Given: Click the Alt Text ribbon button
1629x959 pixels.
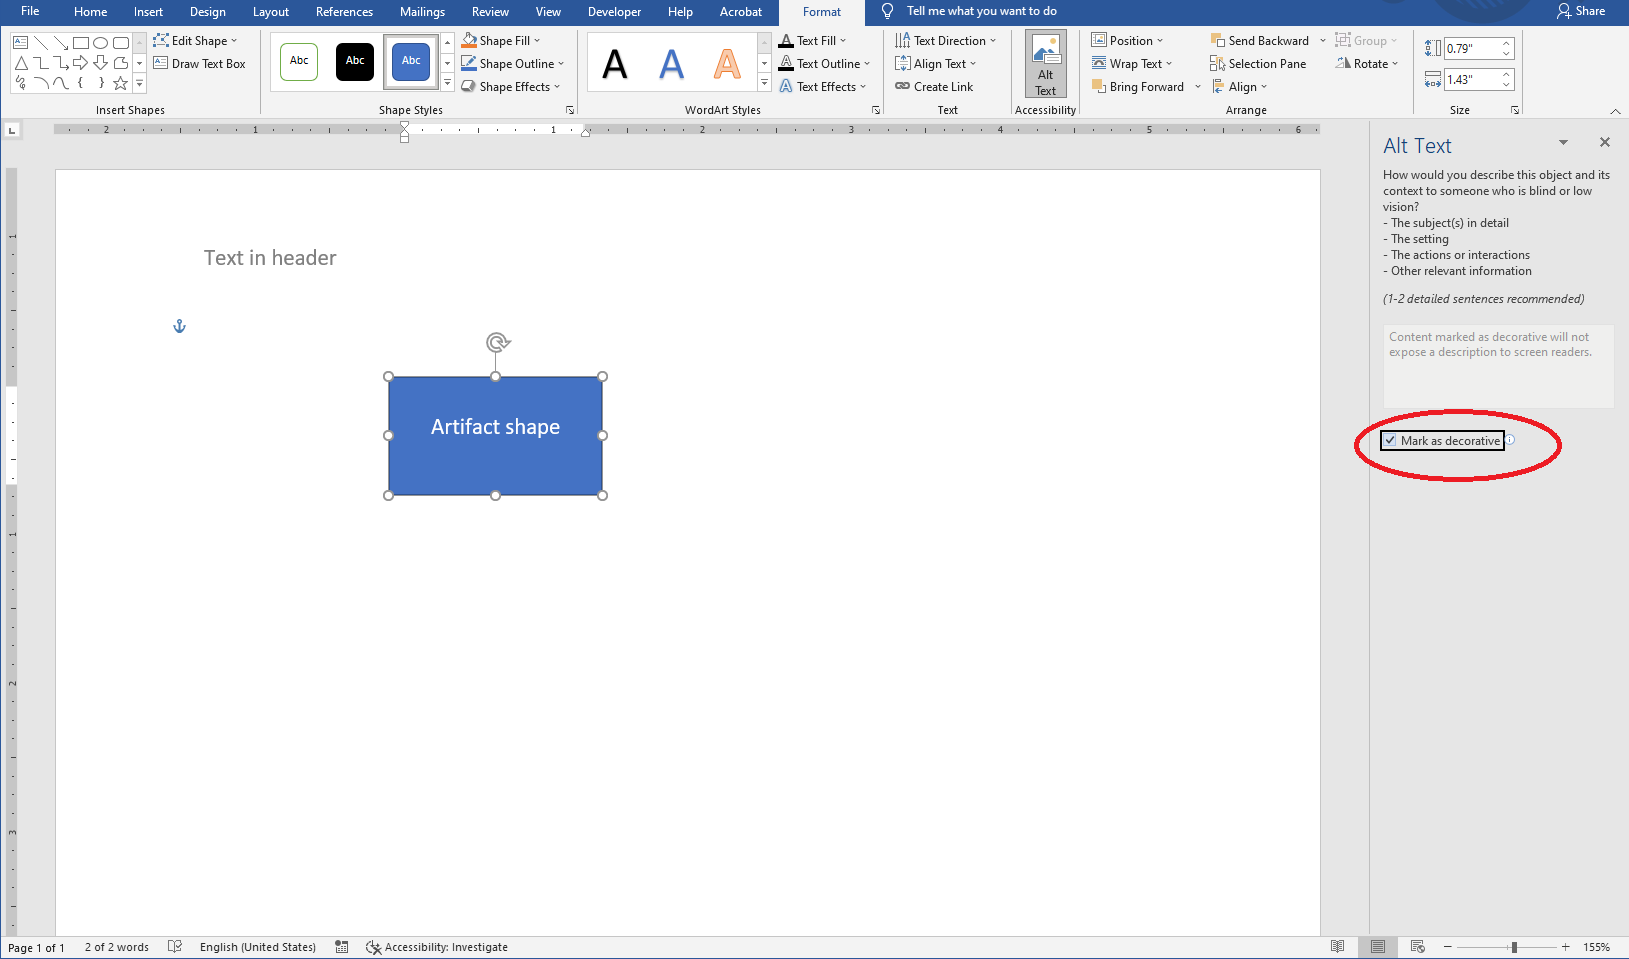Looking at the screenshot, I should point(1045,64).
